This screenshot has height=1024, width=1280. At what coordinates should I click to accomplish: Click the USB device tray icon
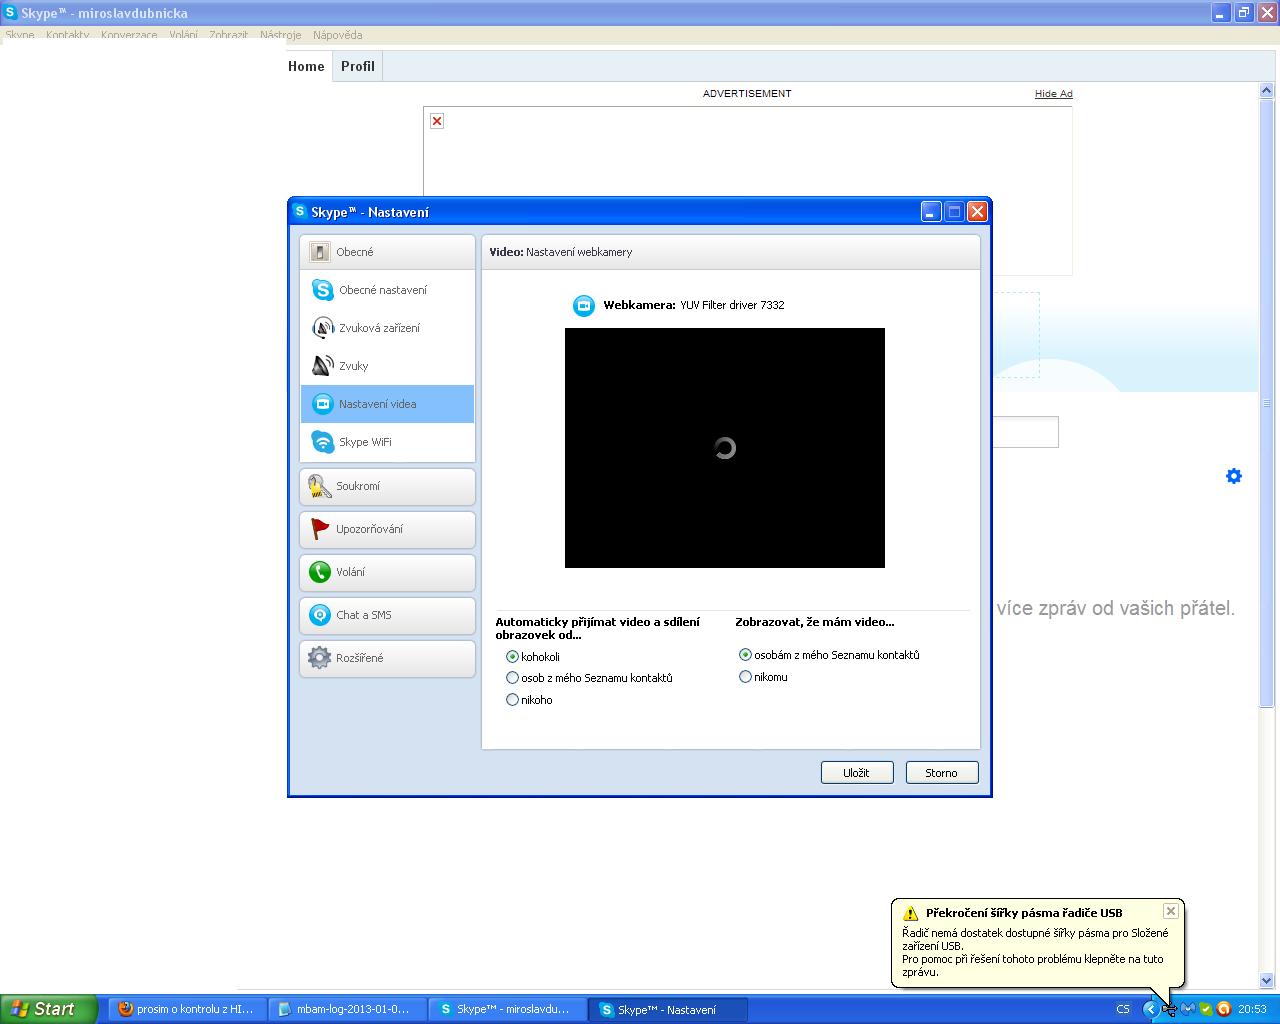pyautogui.click(x=1169, y=1009)
